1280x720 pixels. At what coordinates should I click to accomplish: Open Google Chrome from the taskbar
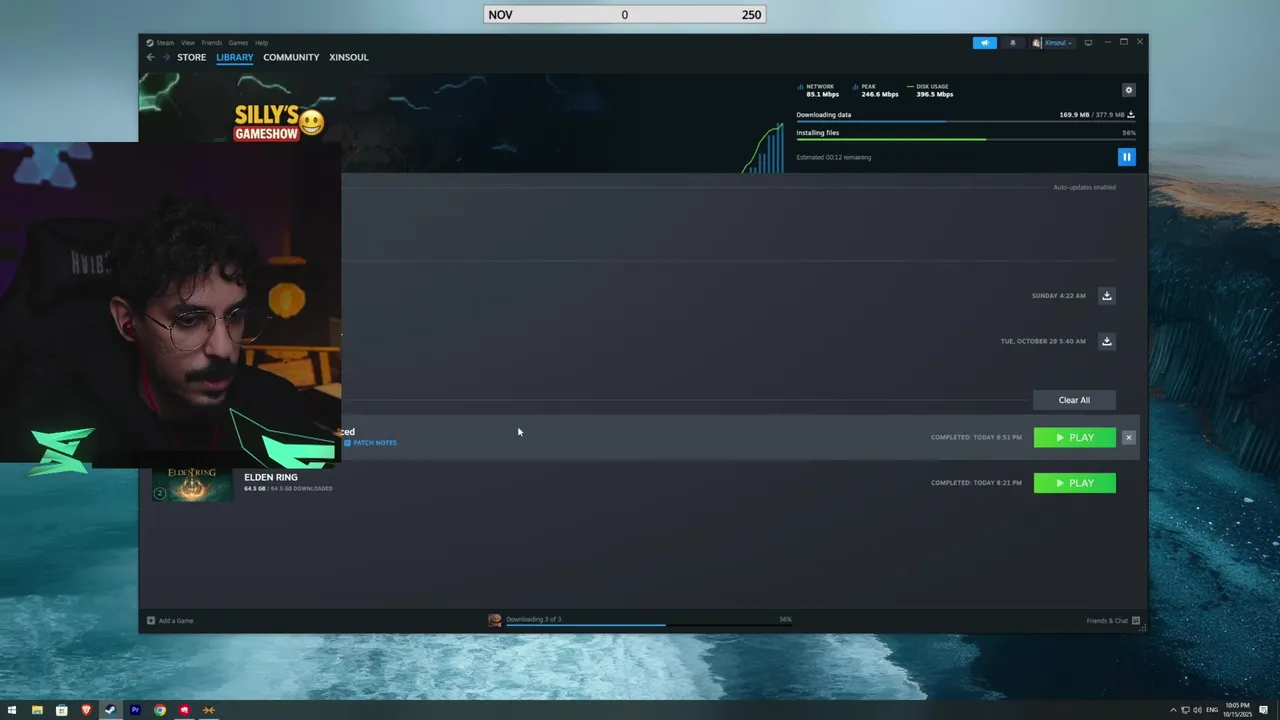[160, 710]
